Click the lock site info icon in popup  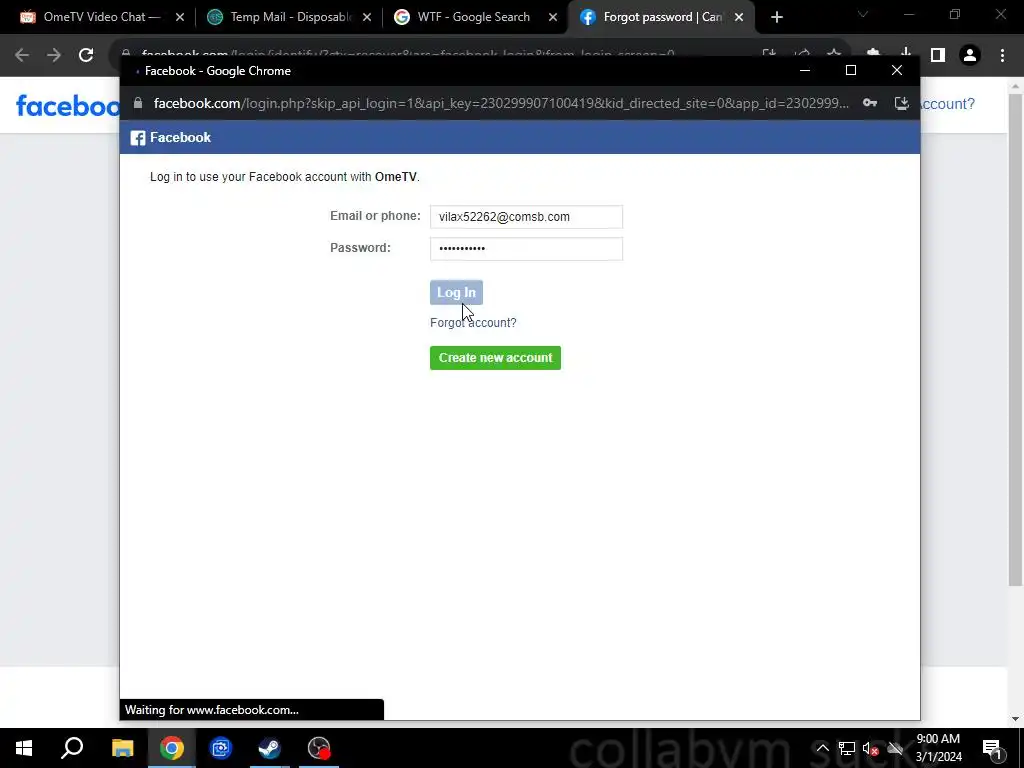[138, 103]
